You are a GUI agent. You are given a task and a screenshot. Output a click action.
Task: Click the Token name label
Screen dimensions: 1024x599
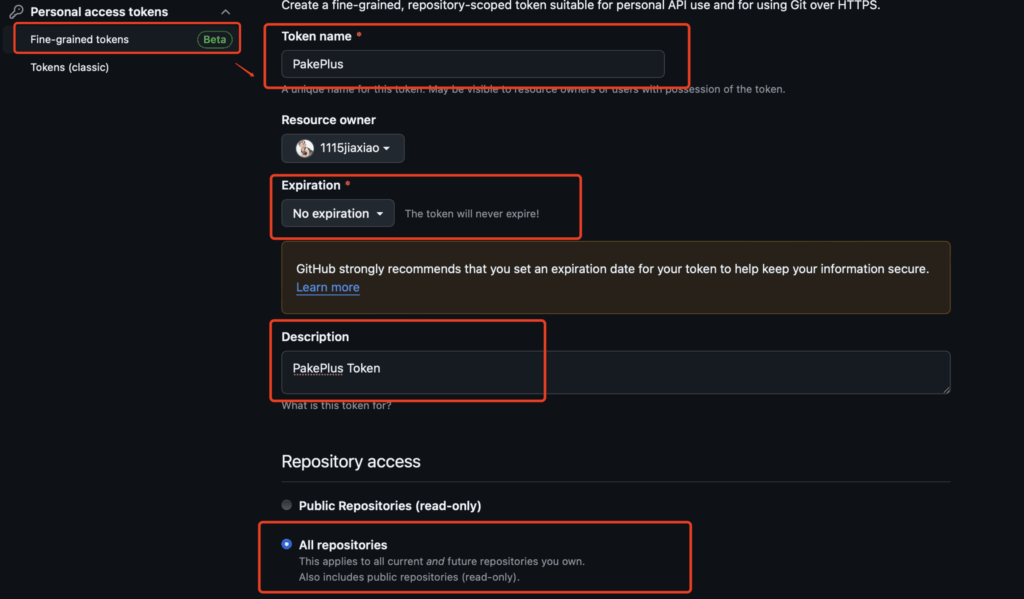(316, 36)
